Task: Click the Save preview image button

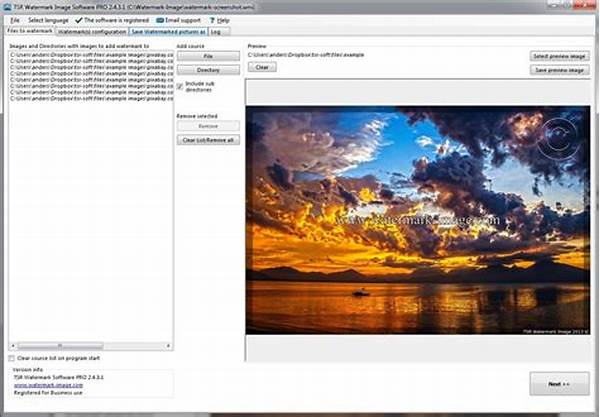Action: 559,70
